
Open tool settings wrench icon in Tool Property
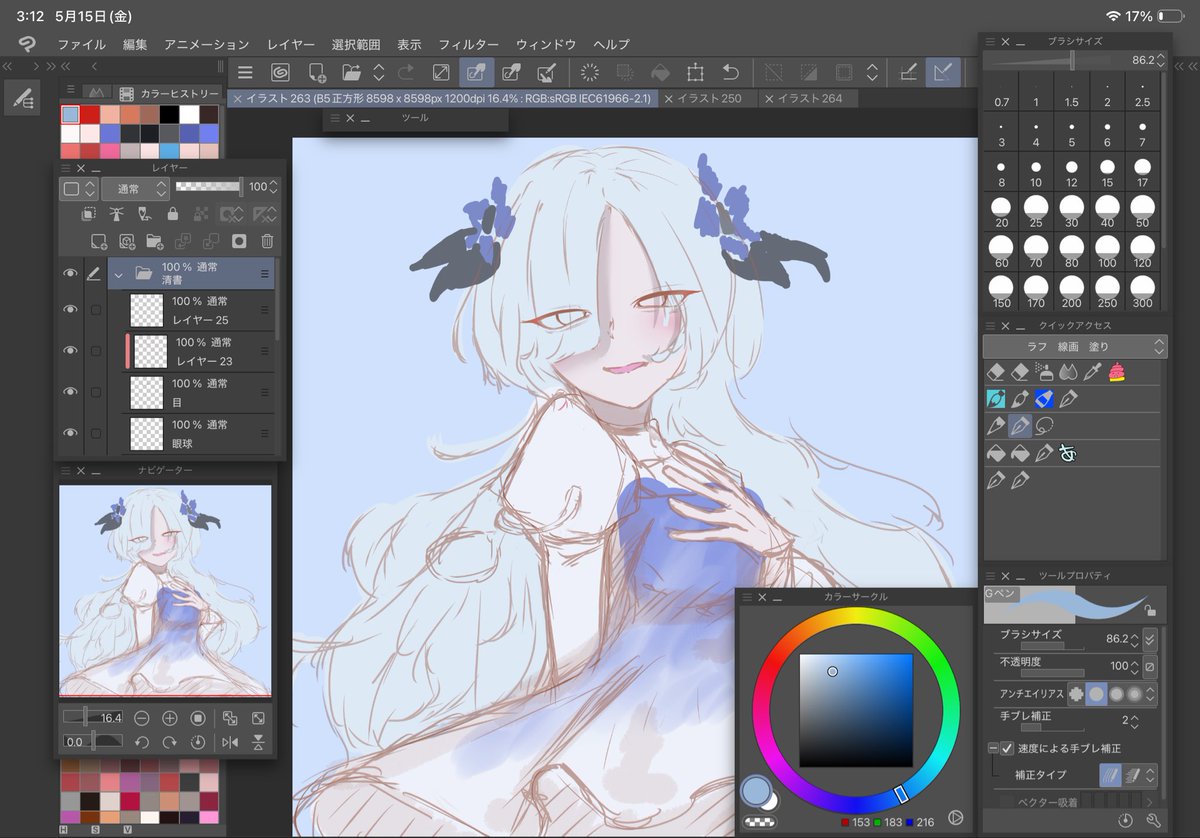(1153, 821)
